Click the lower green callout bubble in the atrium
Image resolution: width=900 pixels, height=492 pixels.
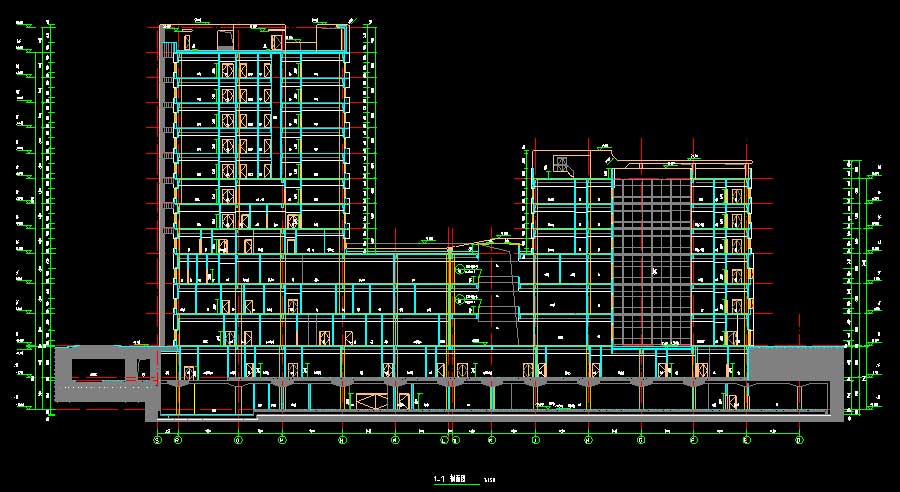point(460,300)
